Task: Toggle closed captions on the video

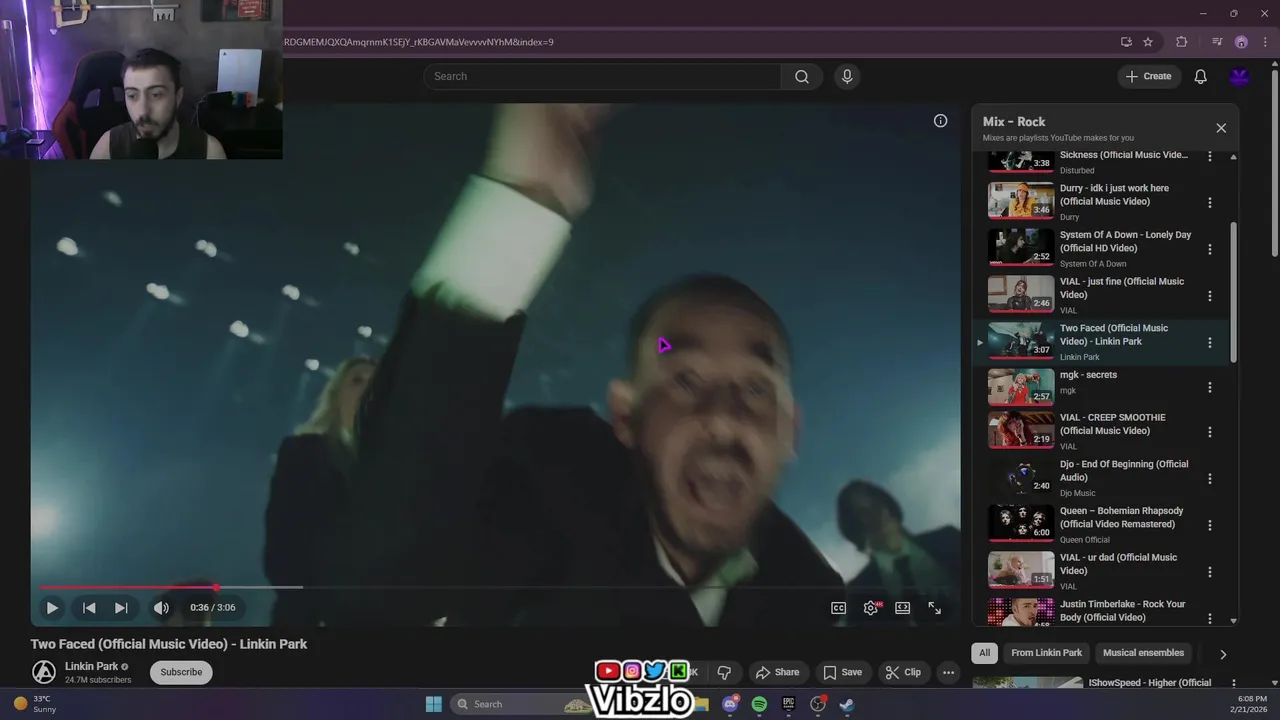Action: (x=839, y=607)
